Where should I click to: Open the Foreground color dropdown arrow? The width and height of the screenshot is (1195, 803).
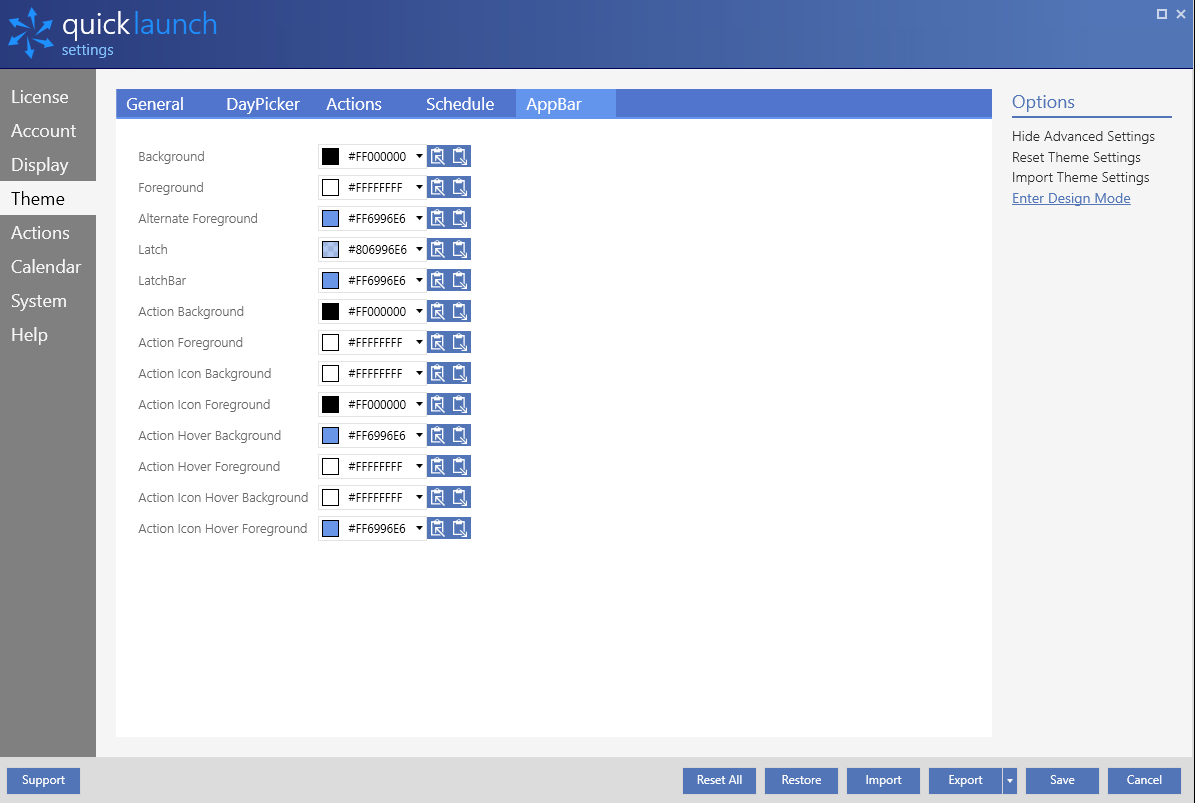pos(419,187)
